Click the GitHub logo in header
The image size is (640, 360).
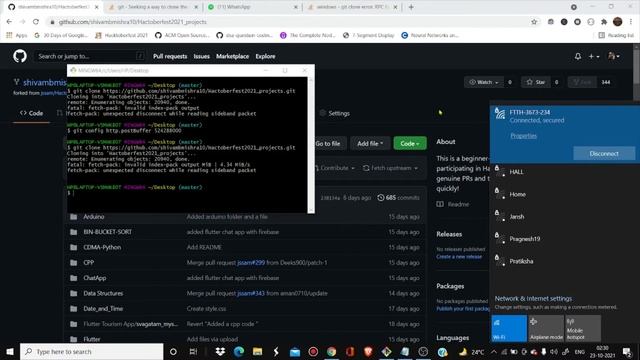pos(20,56)
